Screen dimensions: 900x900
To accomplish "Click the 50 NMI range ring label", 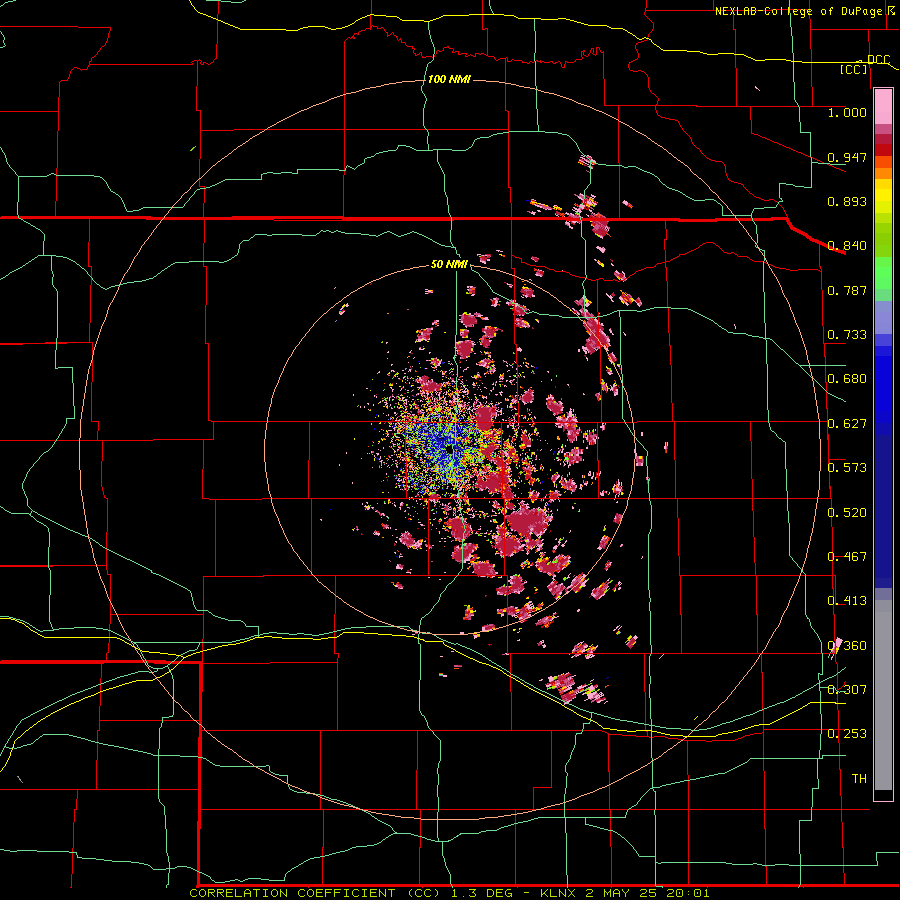I will click(449, 264).
